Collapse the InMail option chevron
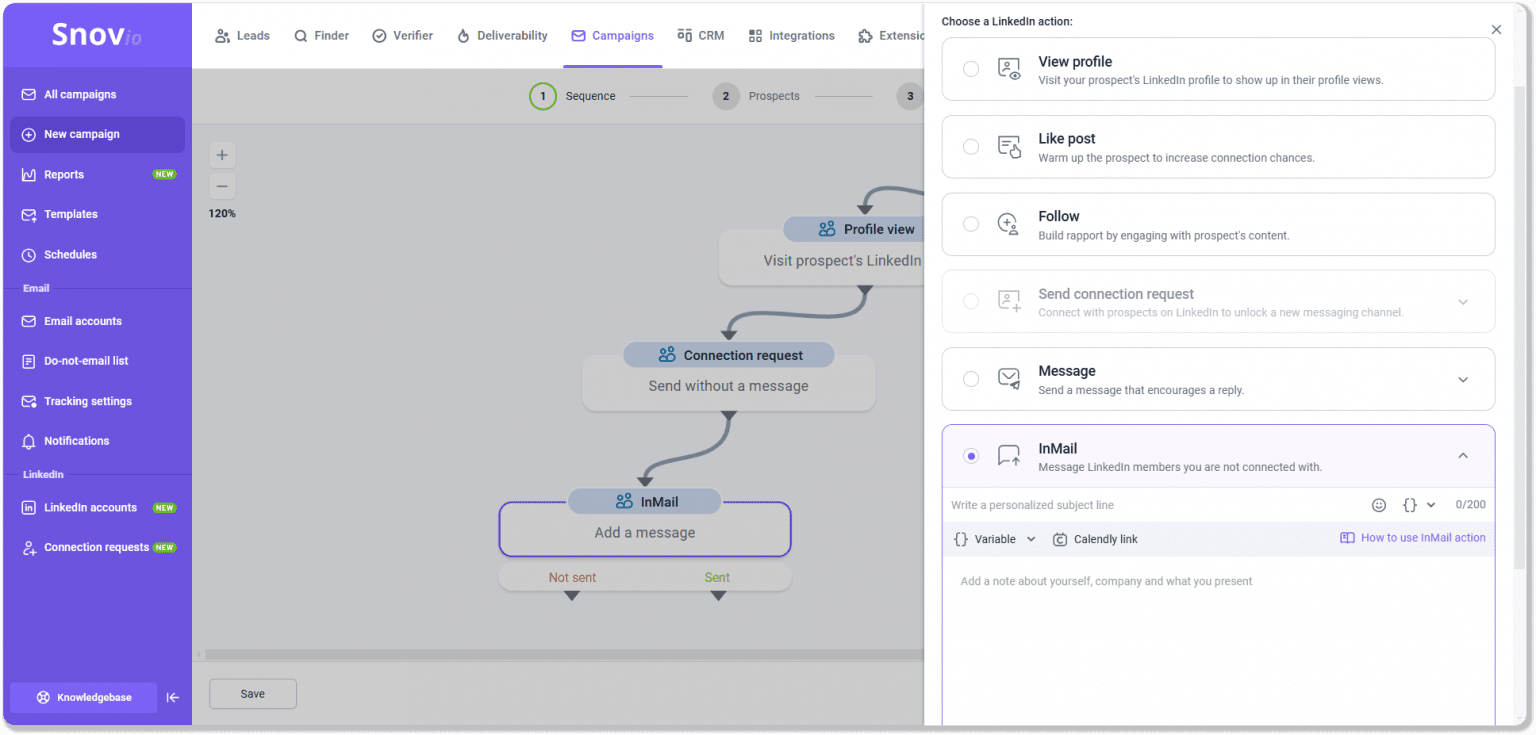 [x=1463, y=456]
